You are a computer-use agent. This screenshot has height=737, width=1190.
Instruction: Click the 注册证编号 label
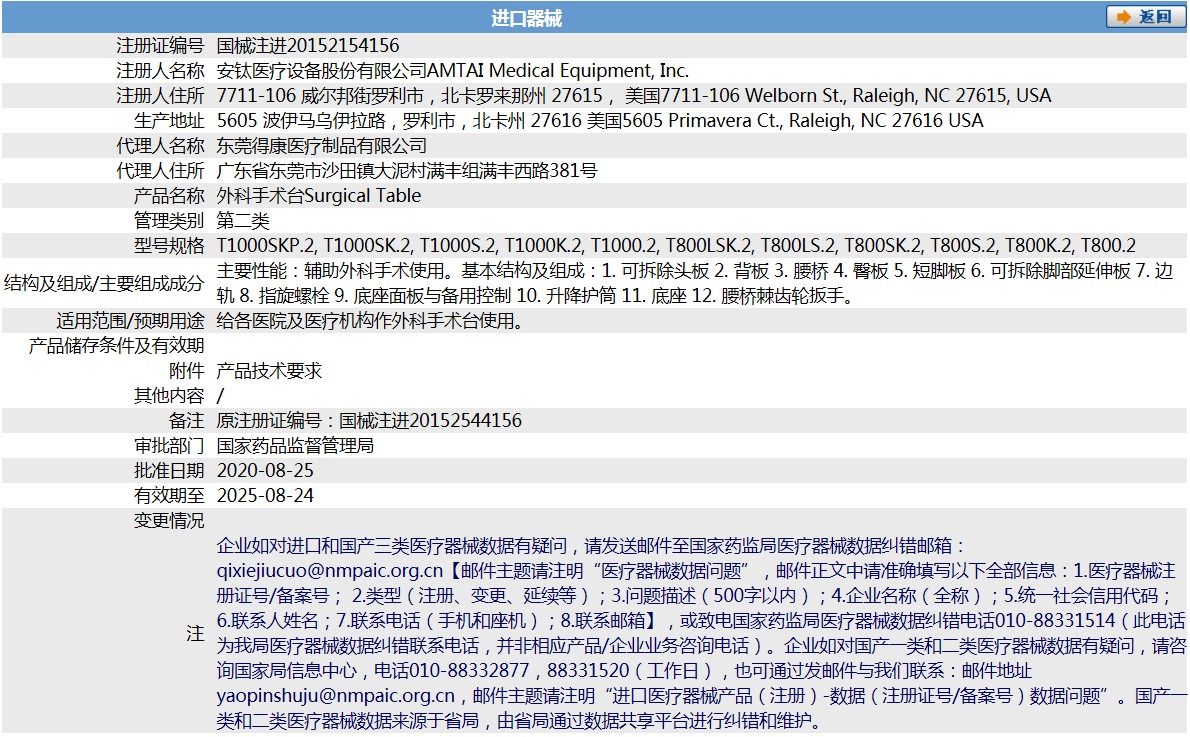(160, 46)
